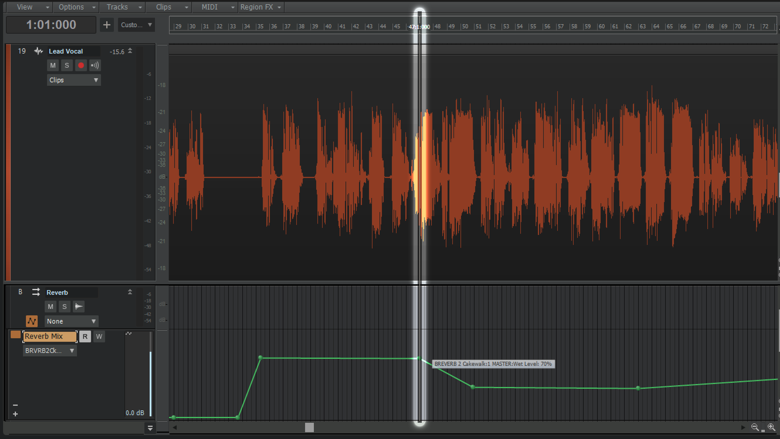
Task: Select the Lead Vocal track name field
Action: point(73,51)
